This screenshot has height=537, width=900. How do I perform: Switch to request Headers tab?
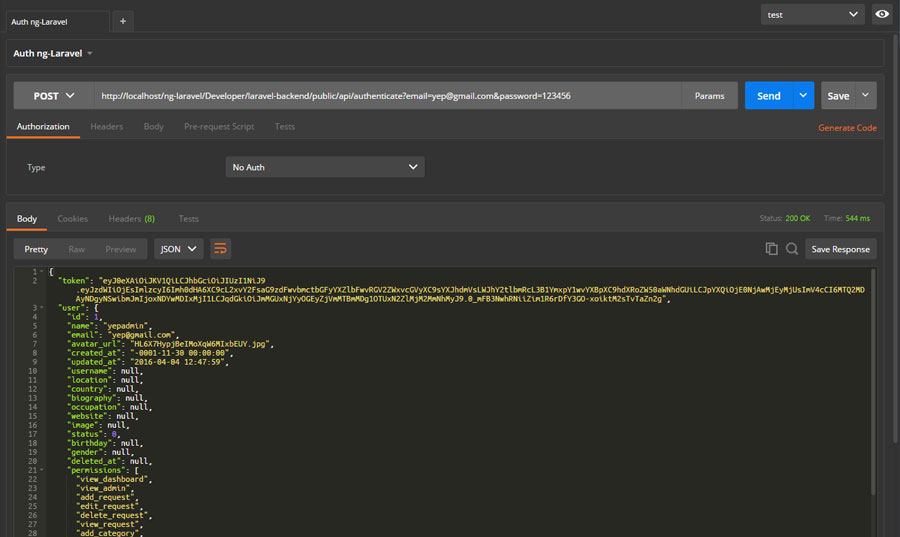[x=107, y=126]
